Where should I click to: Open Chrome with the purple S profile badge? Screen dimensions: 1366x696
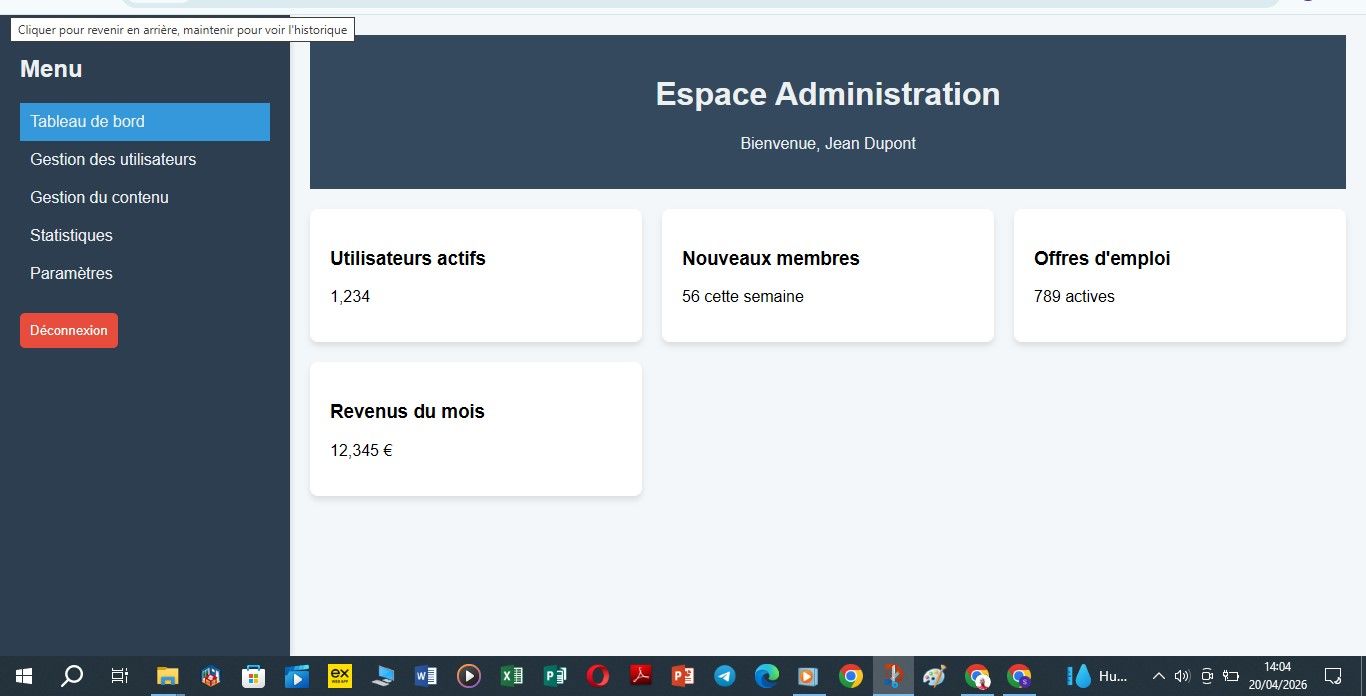click(1019, 676)
